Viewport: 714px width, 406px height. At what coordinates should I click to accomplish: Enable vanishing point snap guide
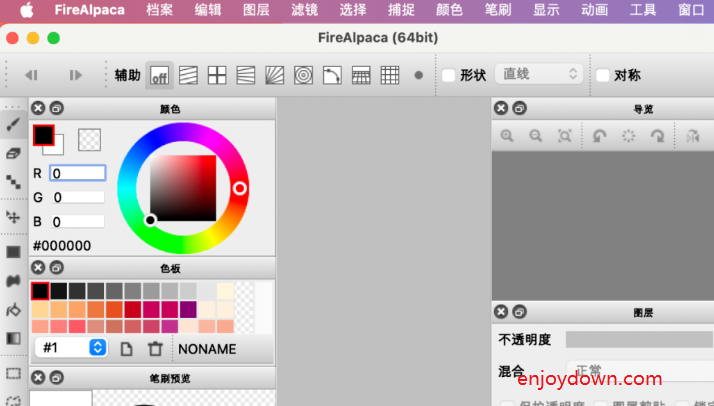point(245,75)
